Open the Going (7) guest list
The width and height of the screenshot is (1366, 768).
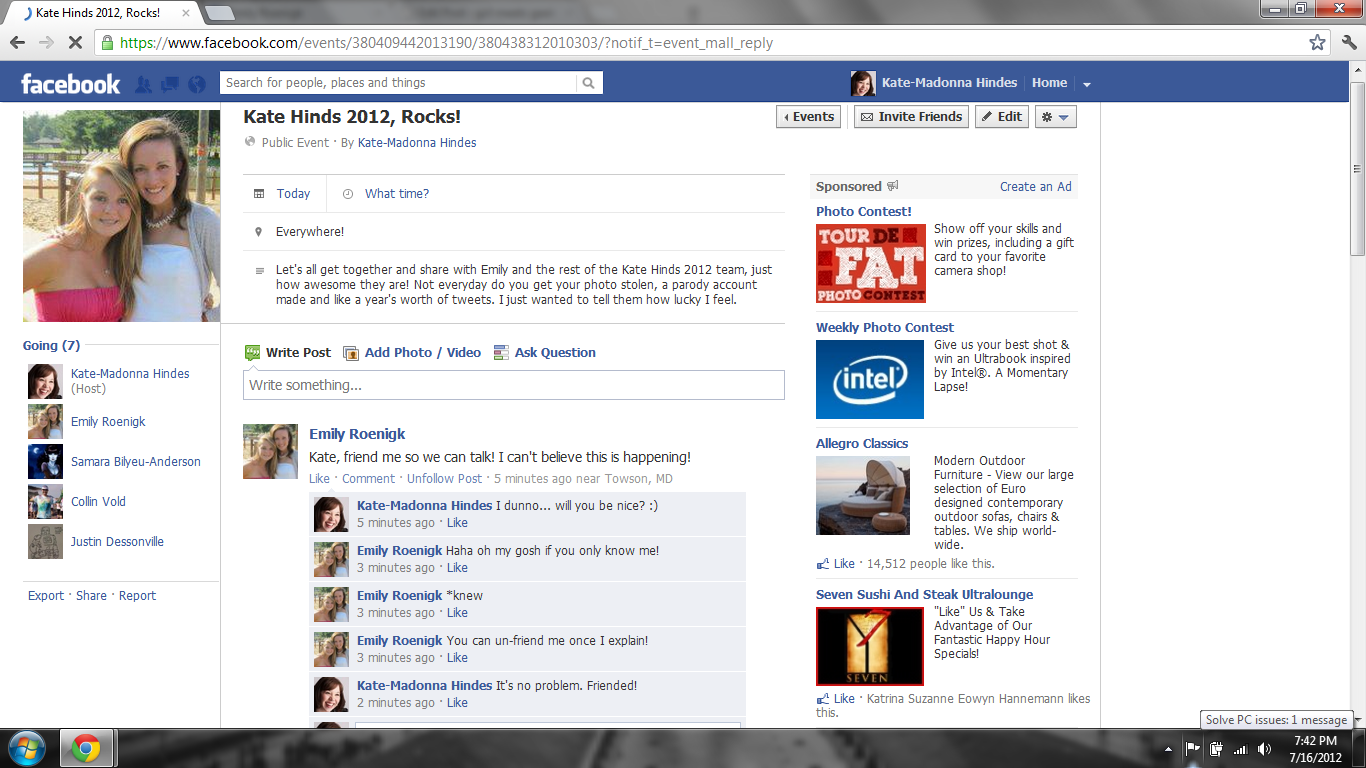coord(51,346)
